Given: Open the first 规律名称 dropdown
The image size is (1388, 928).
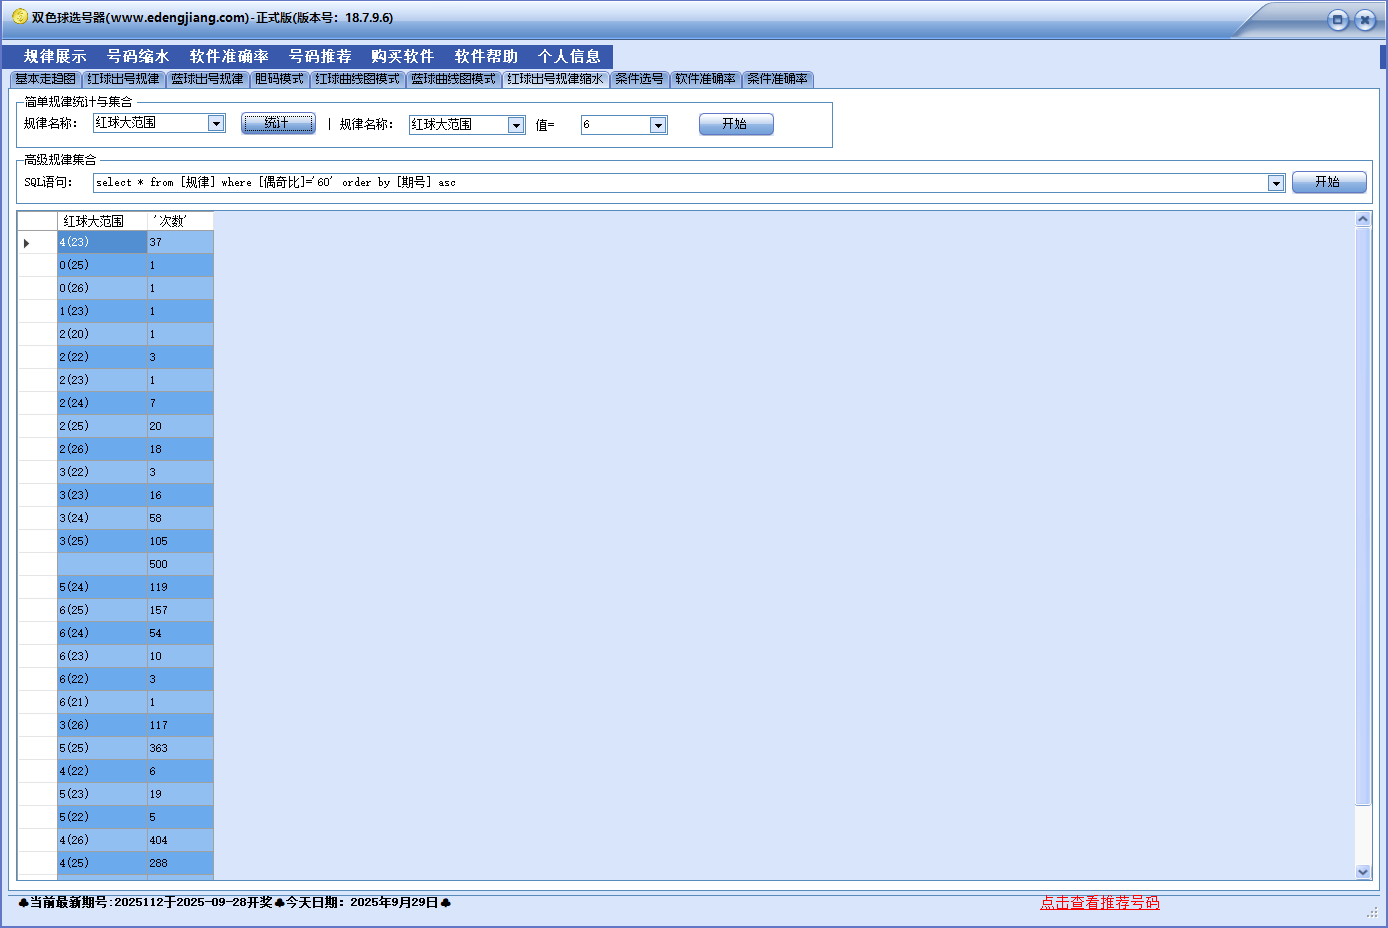Looking at the screenshot, I should (216, 123).
